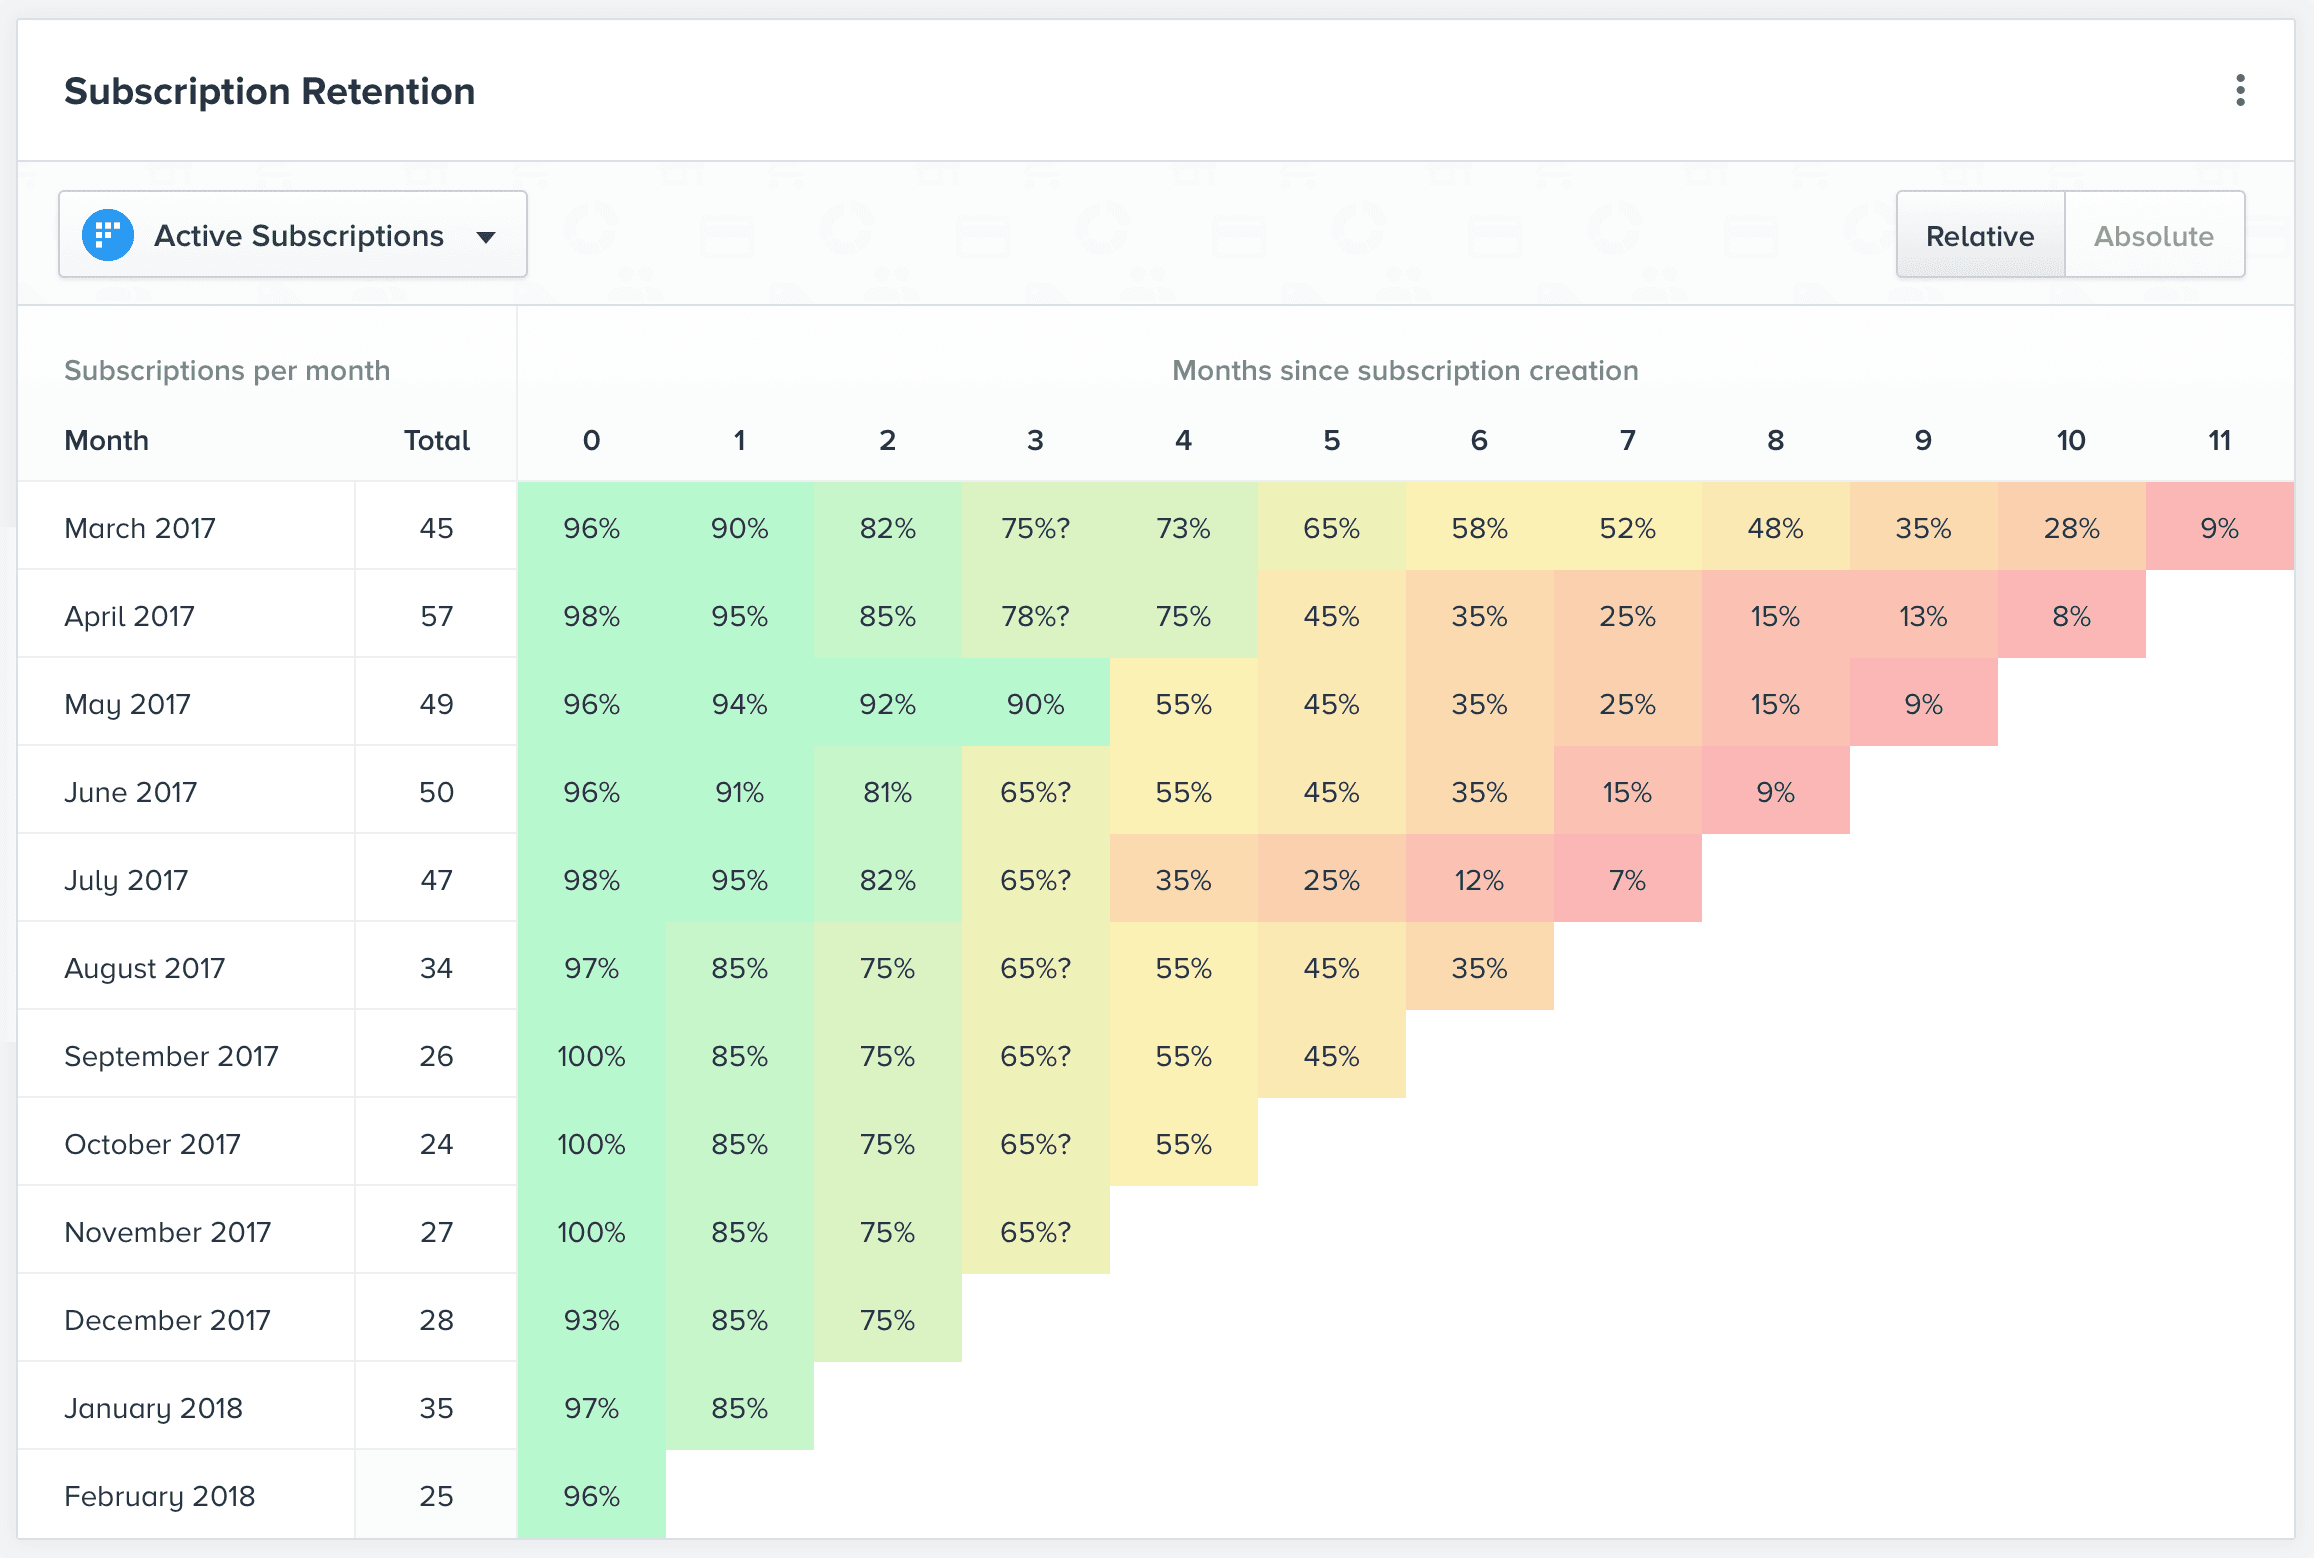Click the 35% cell in August 2017 row
The width and height of the screenshot is (2314, 1558).
pyautogui.click(x=1480, y=966)
